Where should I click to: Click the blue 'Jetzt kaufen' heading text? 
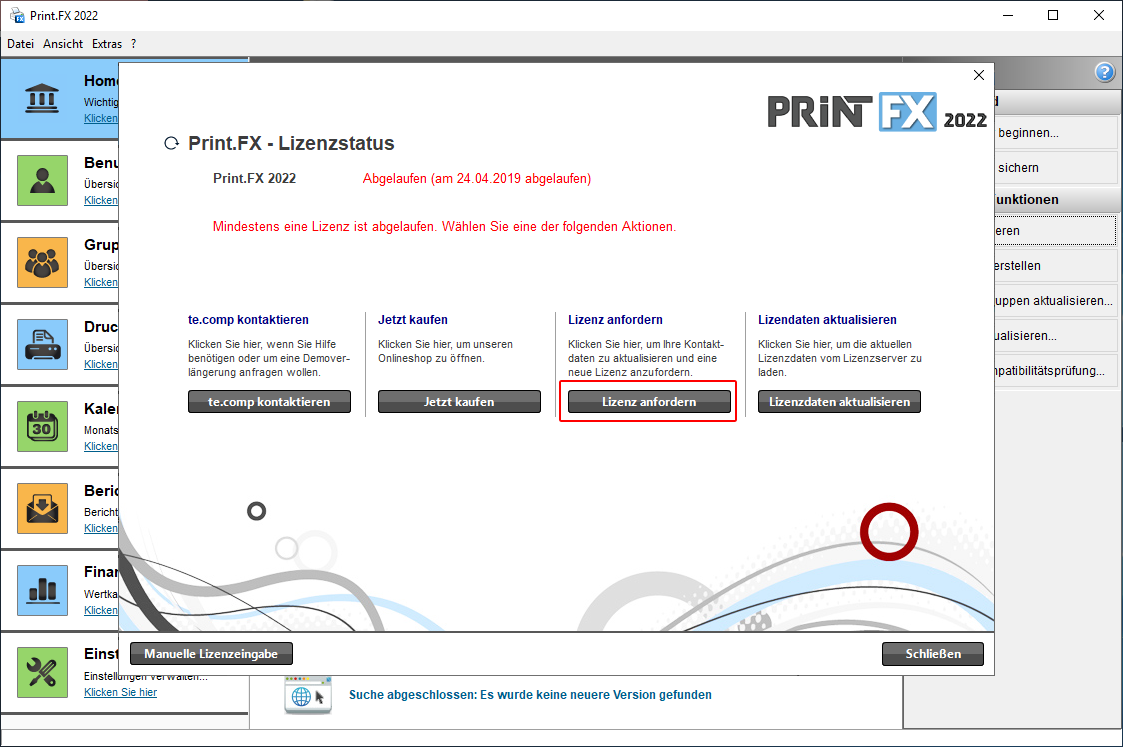tap(413, 319)
